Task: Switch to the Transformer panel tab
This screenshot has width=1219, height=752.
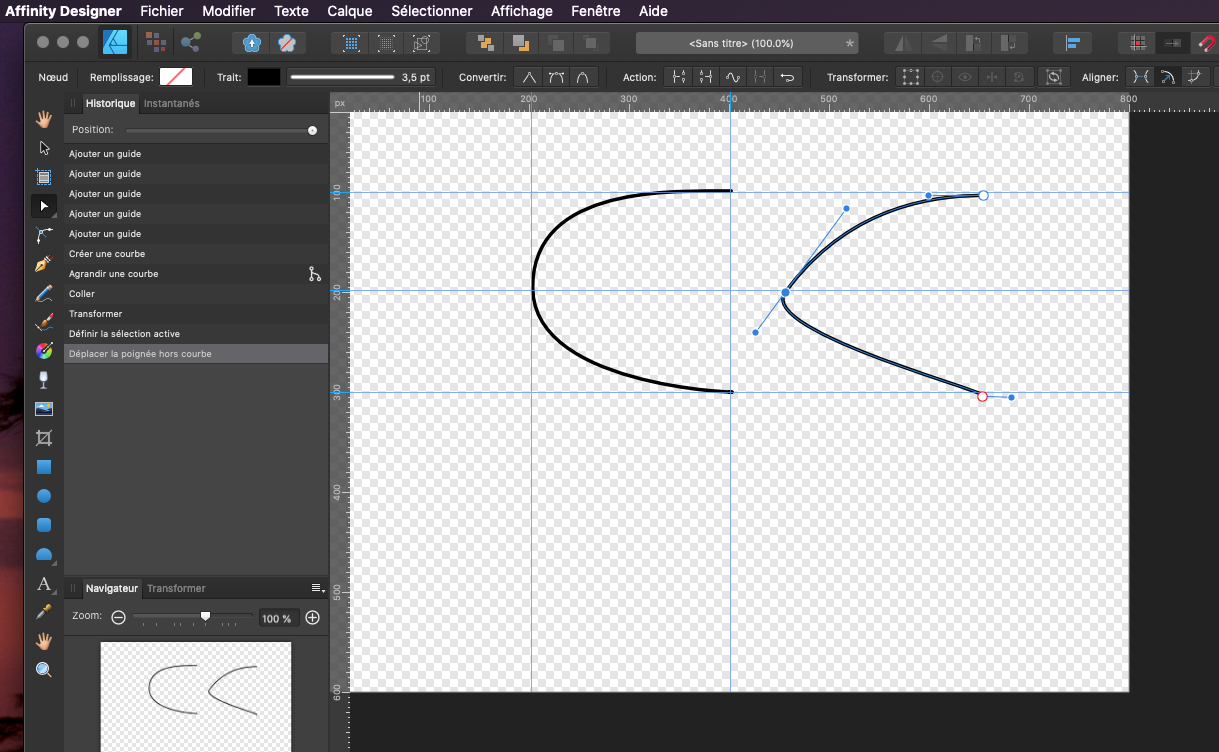Action: (x=176, y=588)
